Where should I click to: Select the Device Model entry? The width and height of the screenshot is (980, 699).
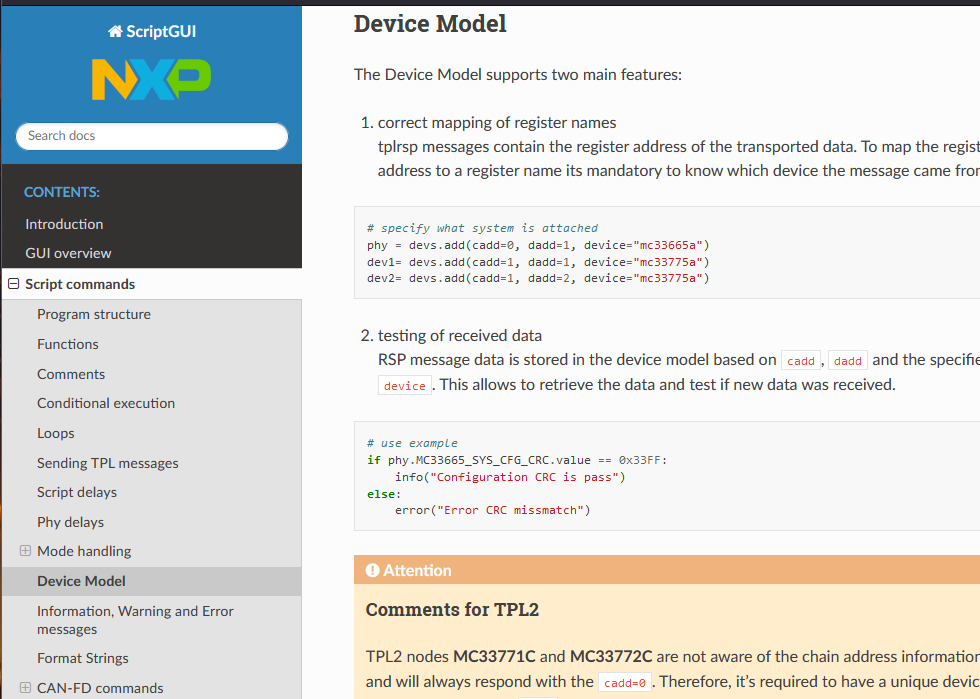[81, 581]
